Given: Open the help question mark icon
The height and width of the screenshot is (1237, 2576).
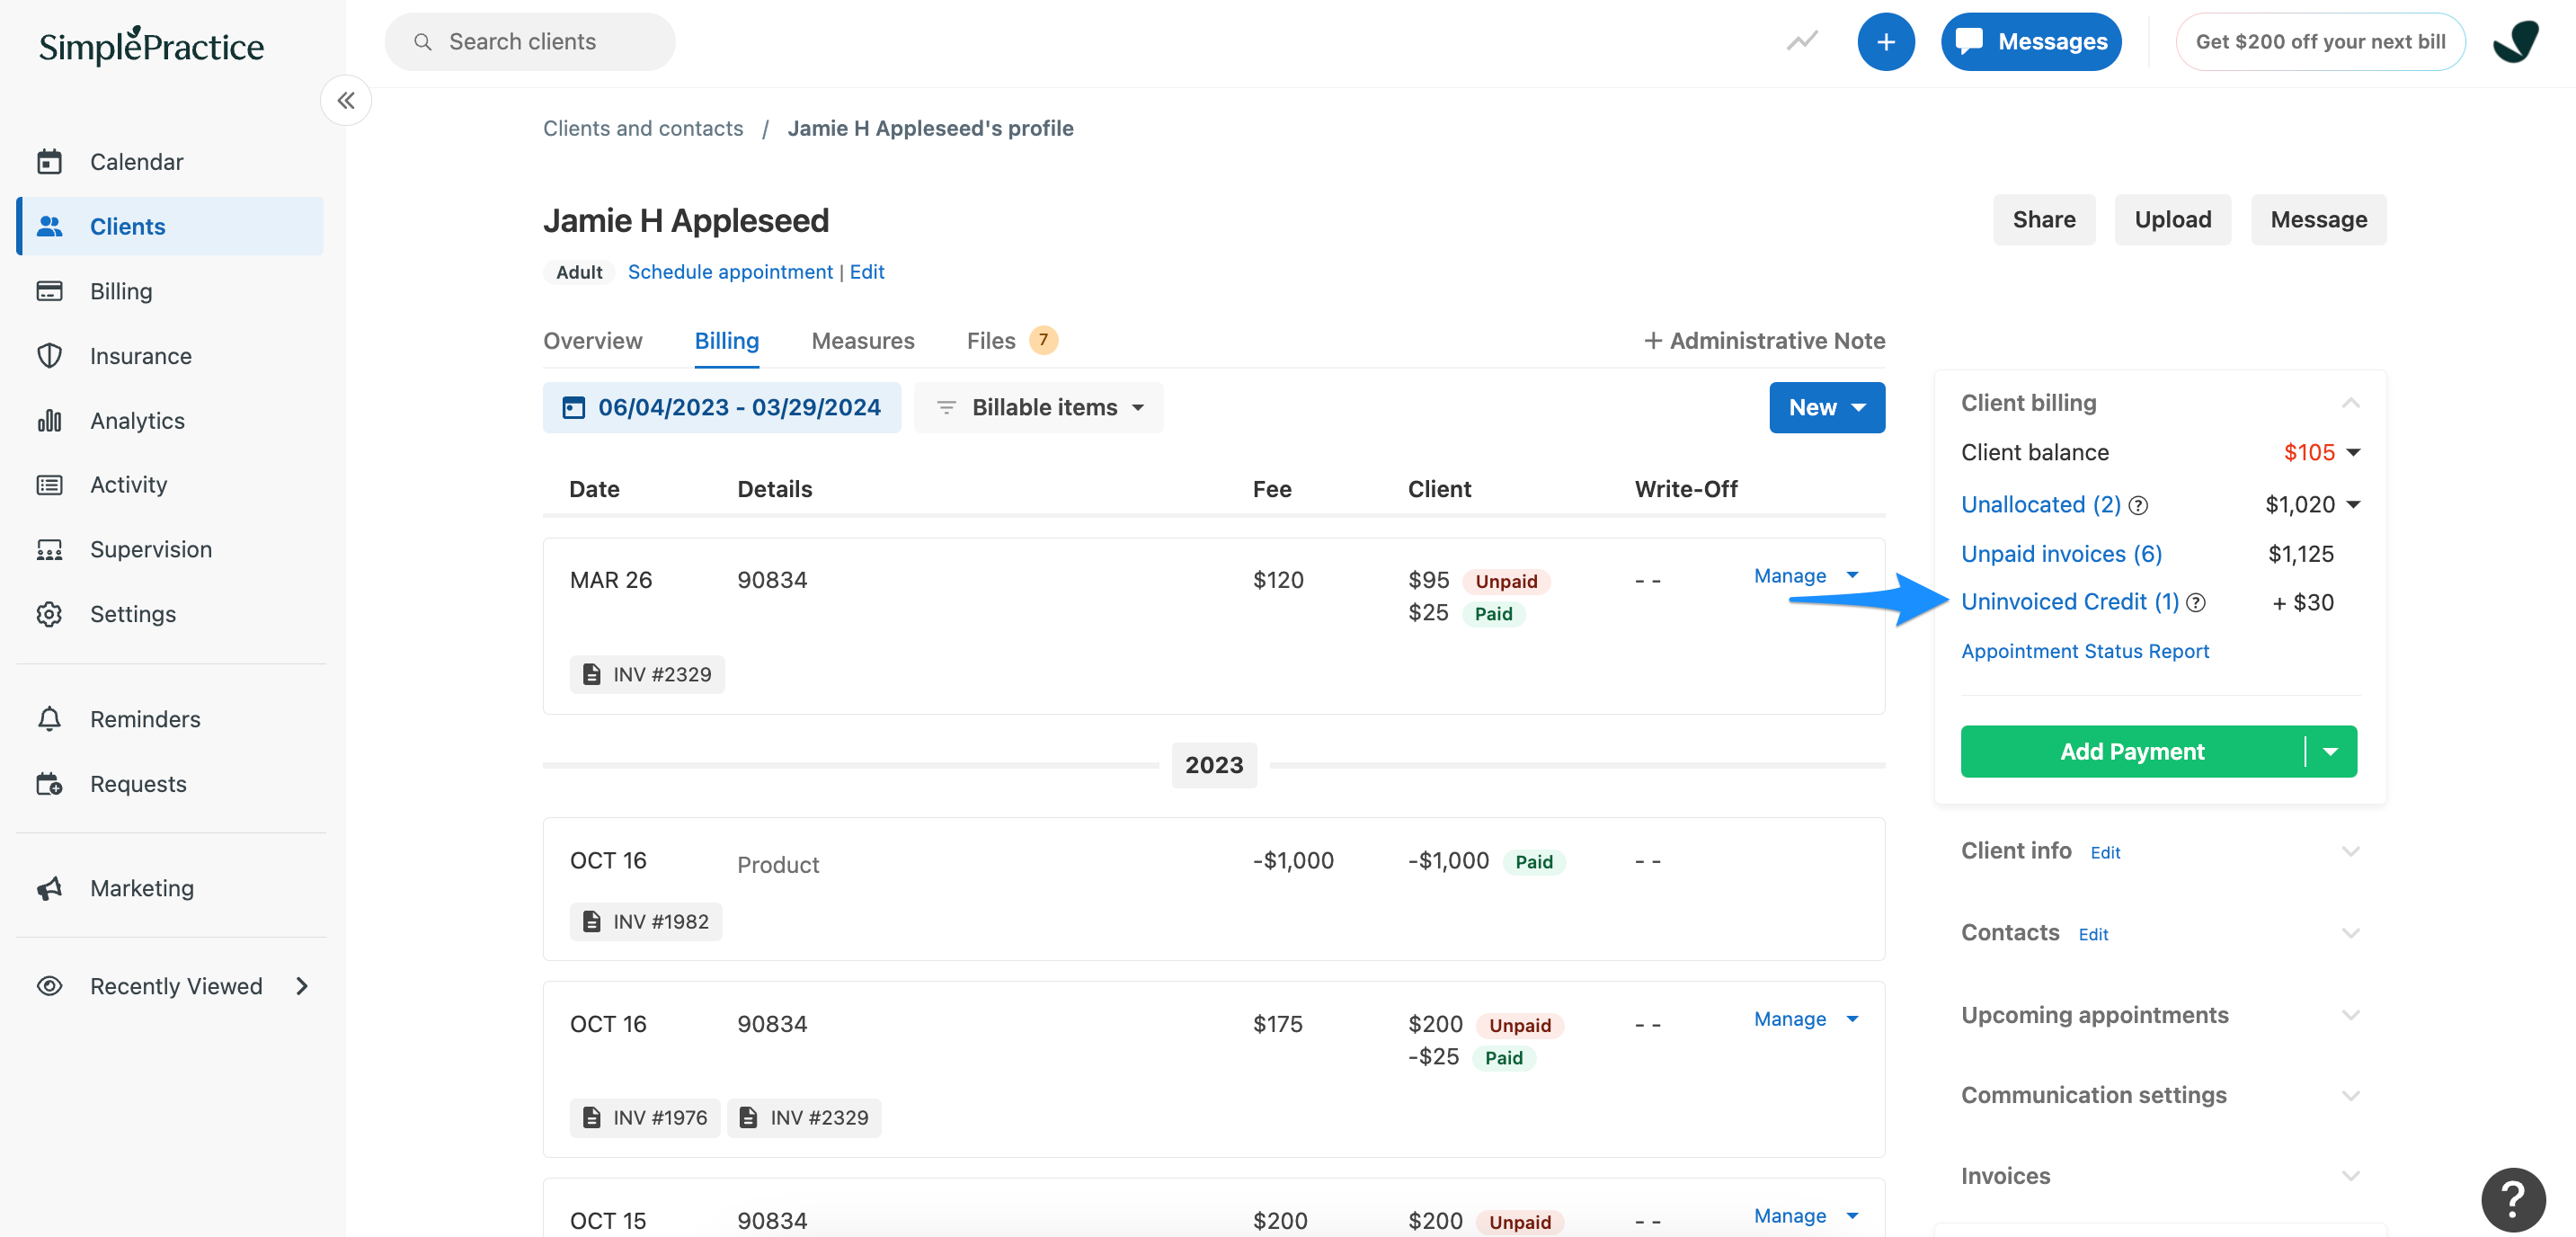Looking at the screenshot, I should [2513, 1199].
